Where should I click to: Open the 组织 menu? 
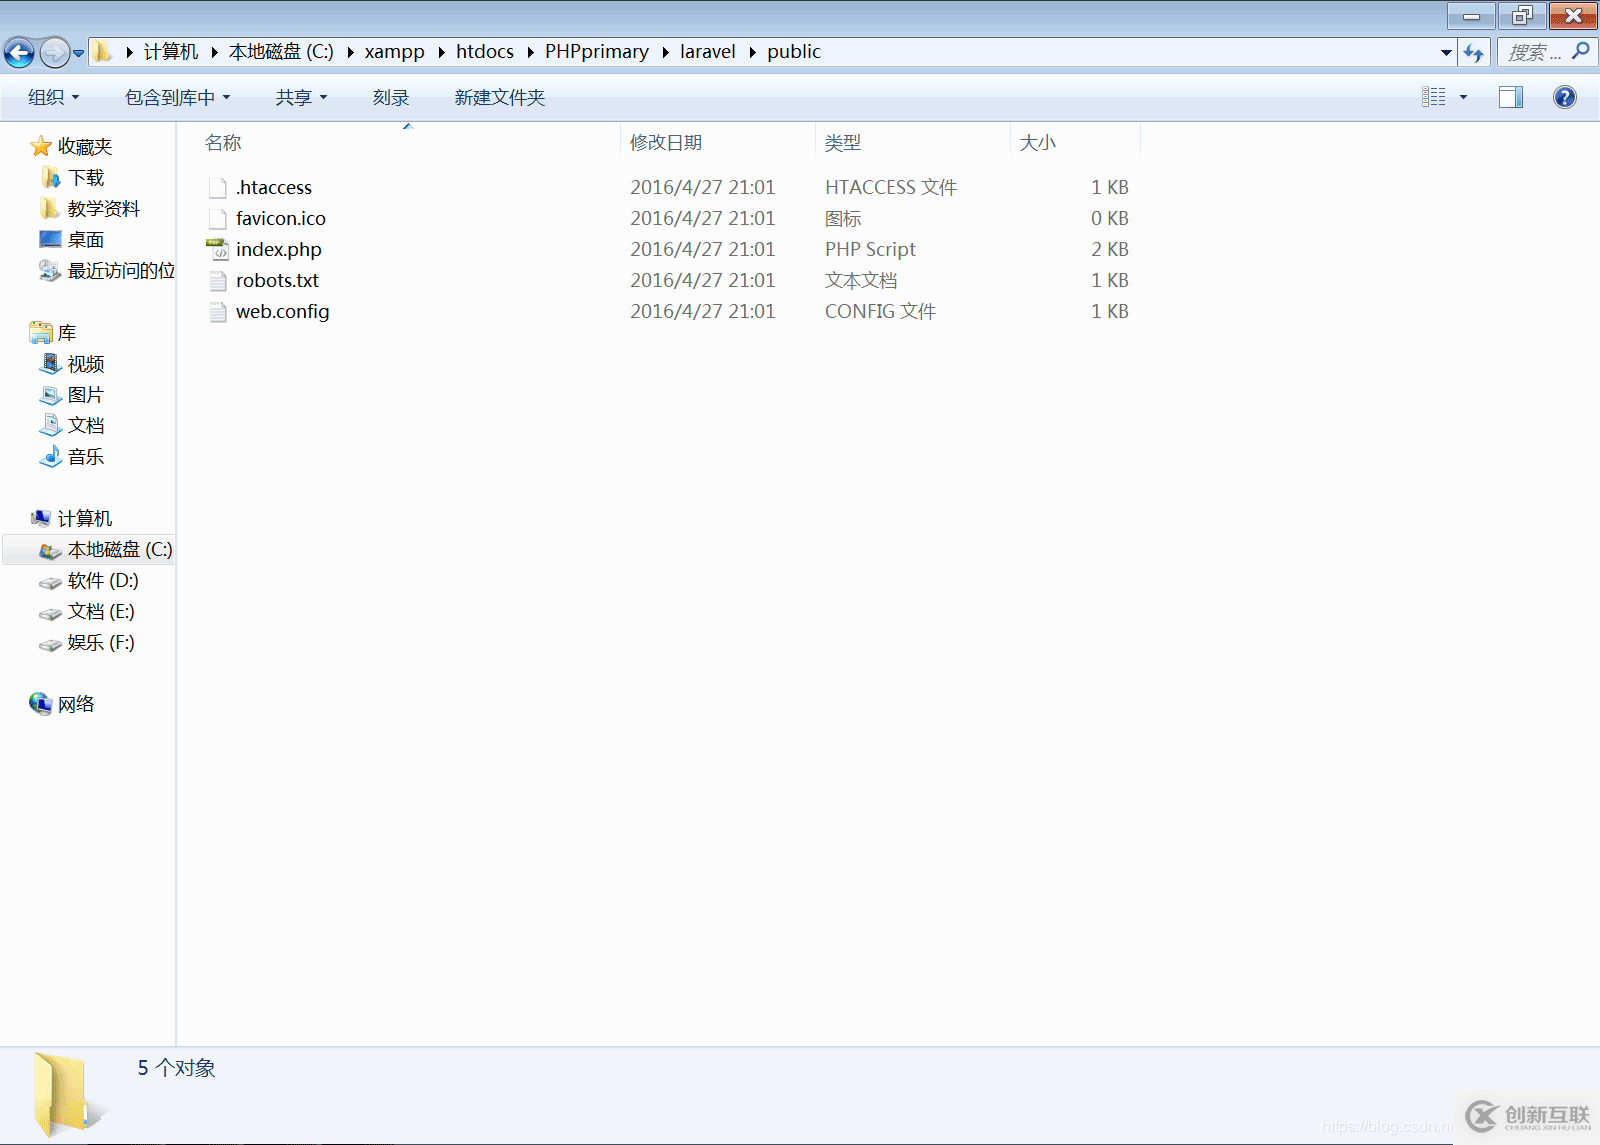click(54, 97)
